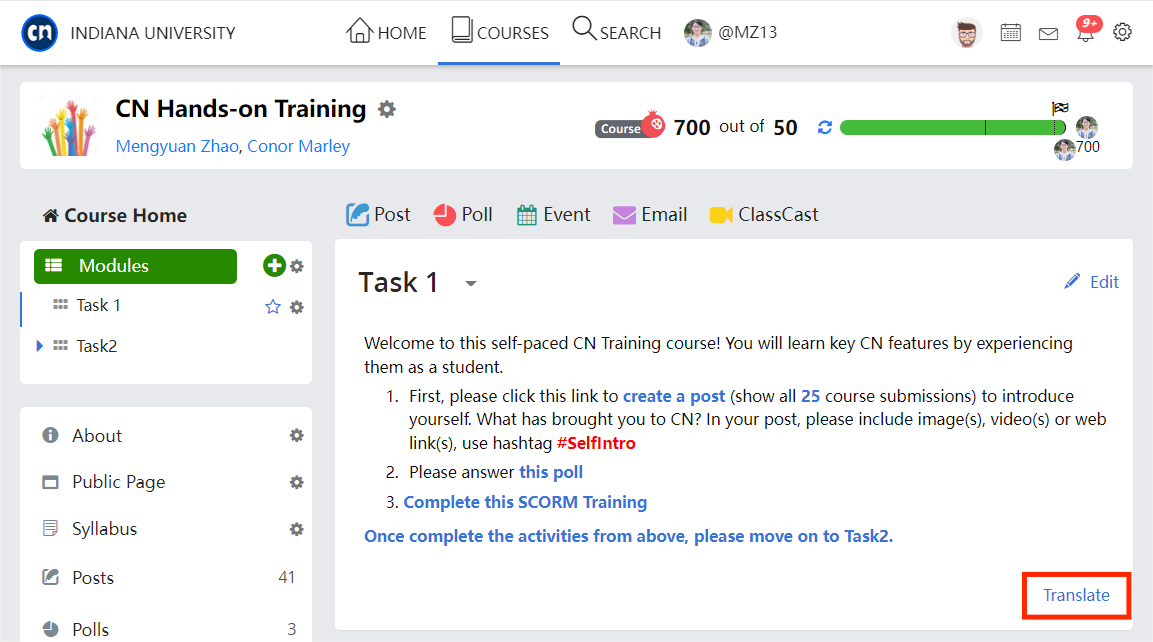Open the @MZ13 profile tab
The height and width of the screenshot is (642, 1153).
730,32
